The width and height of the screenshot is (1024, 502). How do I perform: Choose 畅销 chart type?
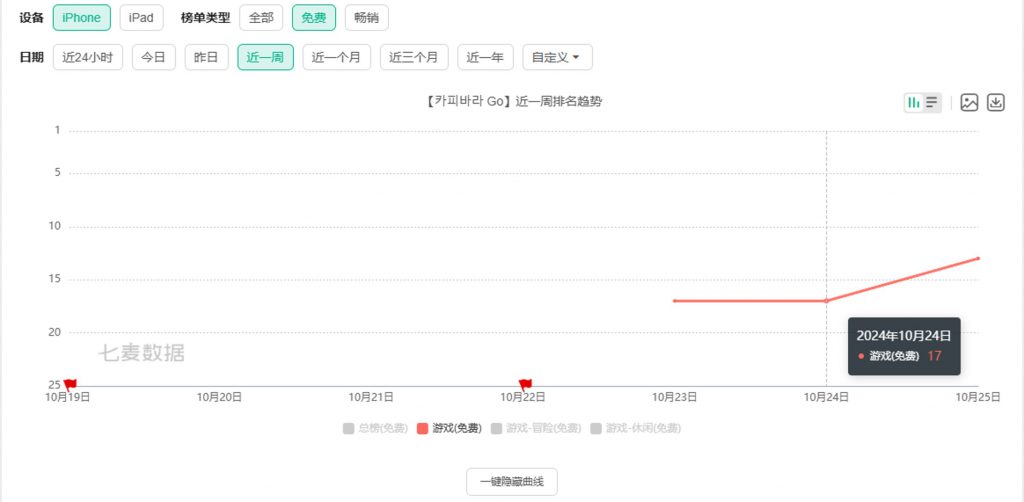pyautogui.click(x=366, y=18)
